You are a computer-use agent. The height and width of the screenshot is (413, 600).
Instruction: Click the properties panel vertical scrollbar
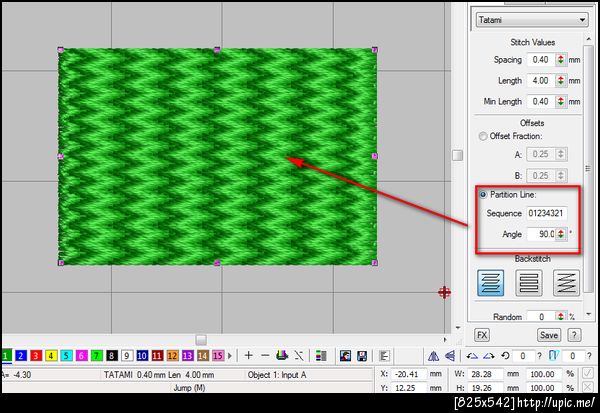tap(588, 168)
